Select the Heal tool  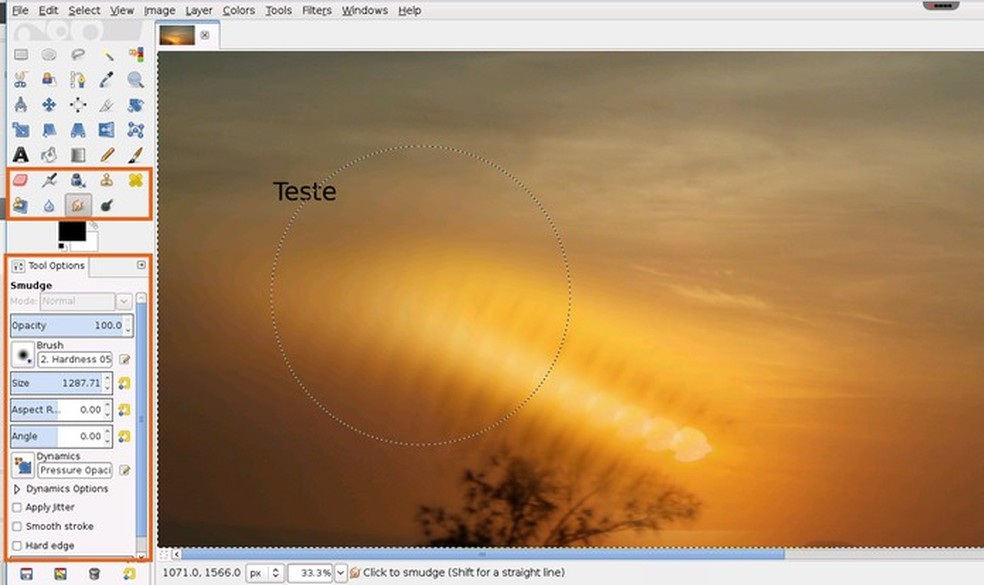tap(136, 181)
